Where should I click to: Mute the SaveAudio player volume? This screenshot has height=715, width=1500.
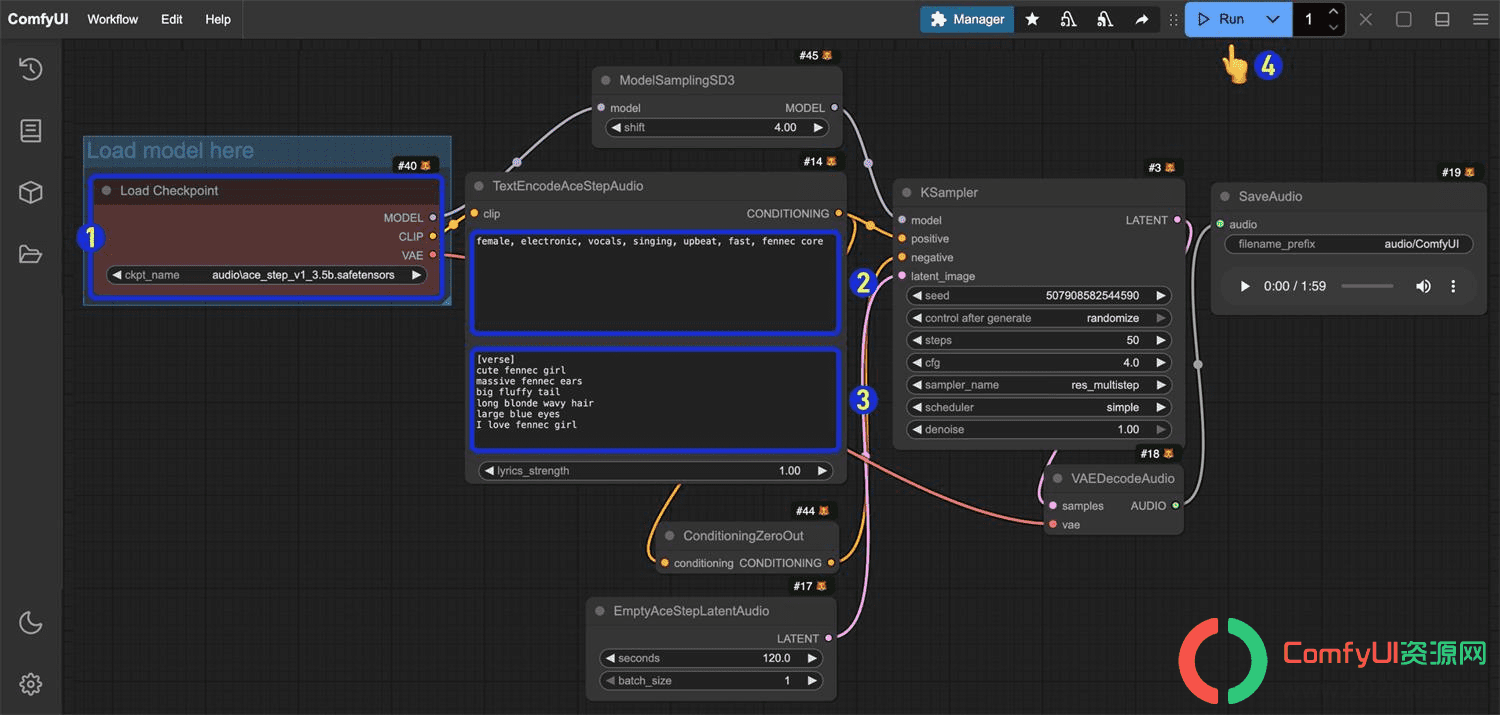1423,286
